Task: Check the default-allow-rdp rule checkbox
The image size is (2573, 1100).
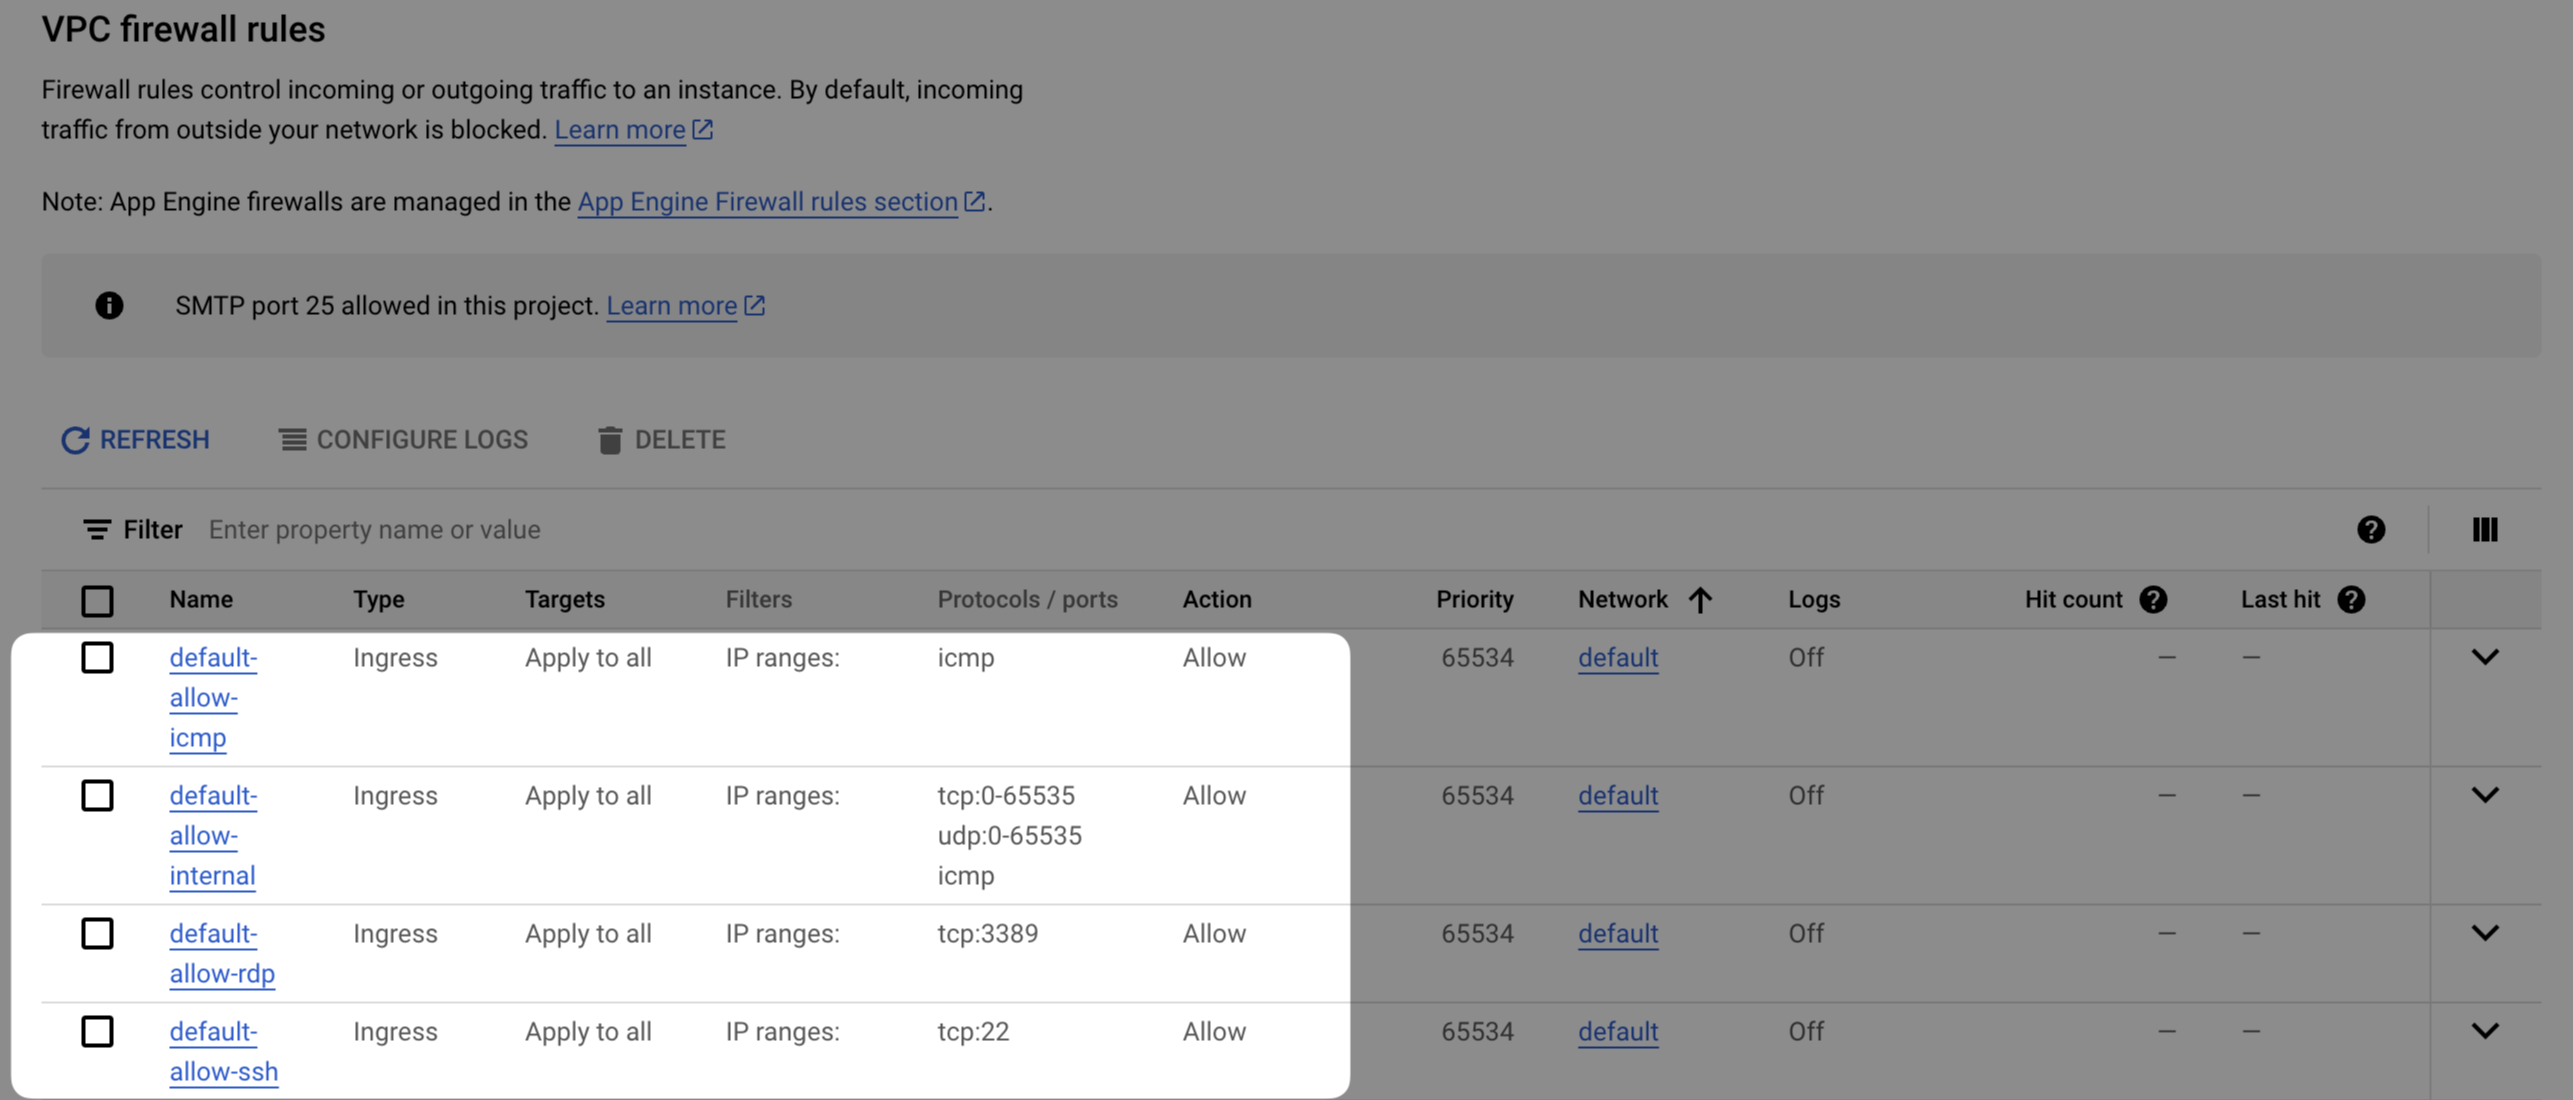Action: click(x=97, y=934)
